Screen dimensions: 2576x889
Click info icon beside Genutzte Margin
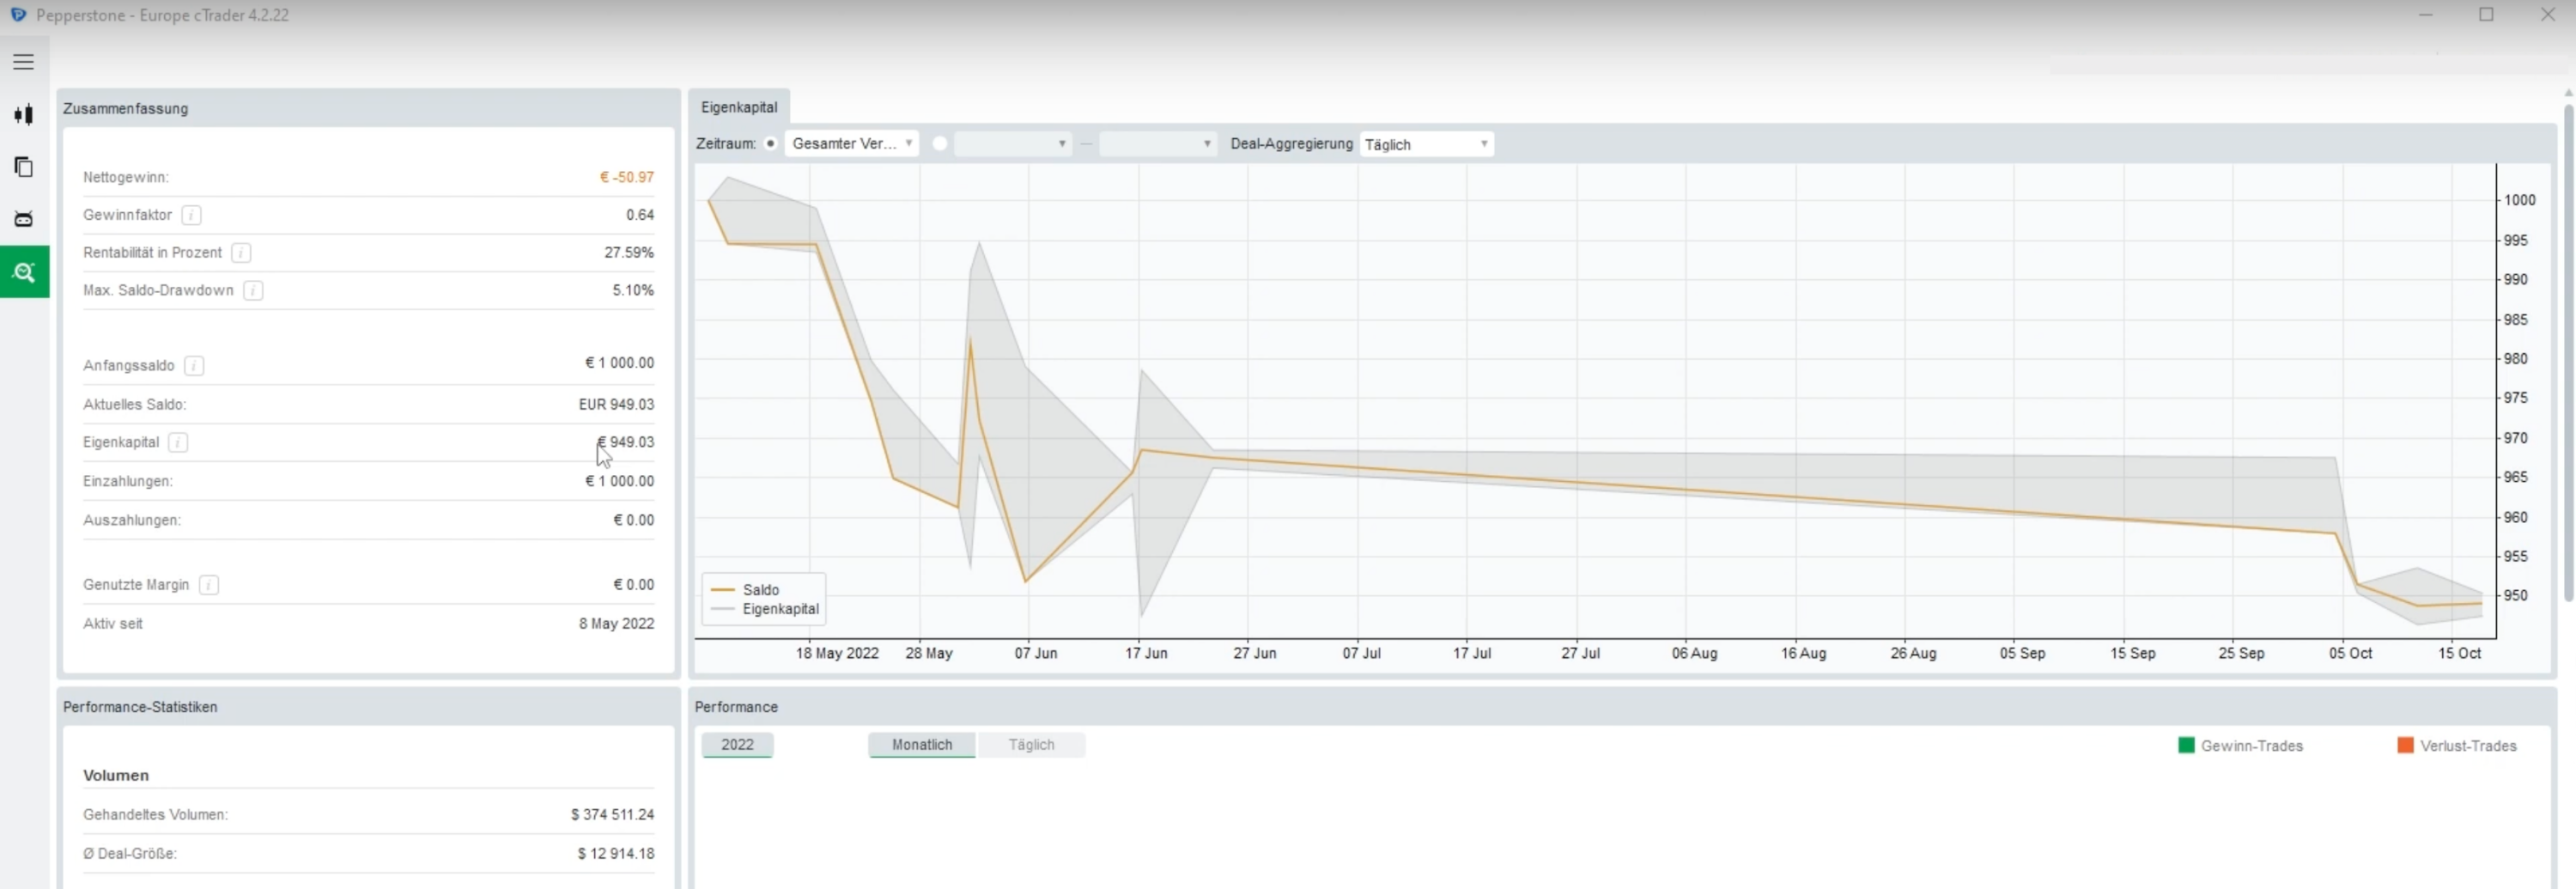pos(208,585)
